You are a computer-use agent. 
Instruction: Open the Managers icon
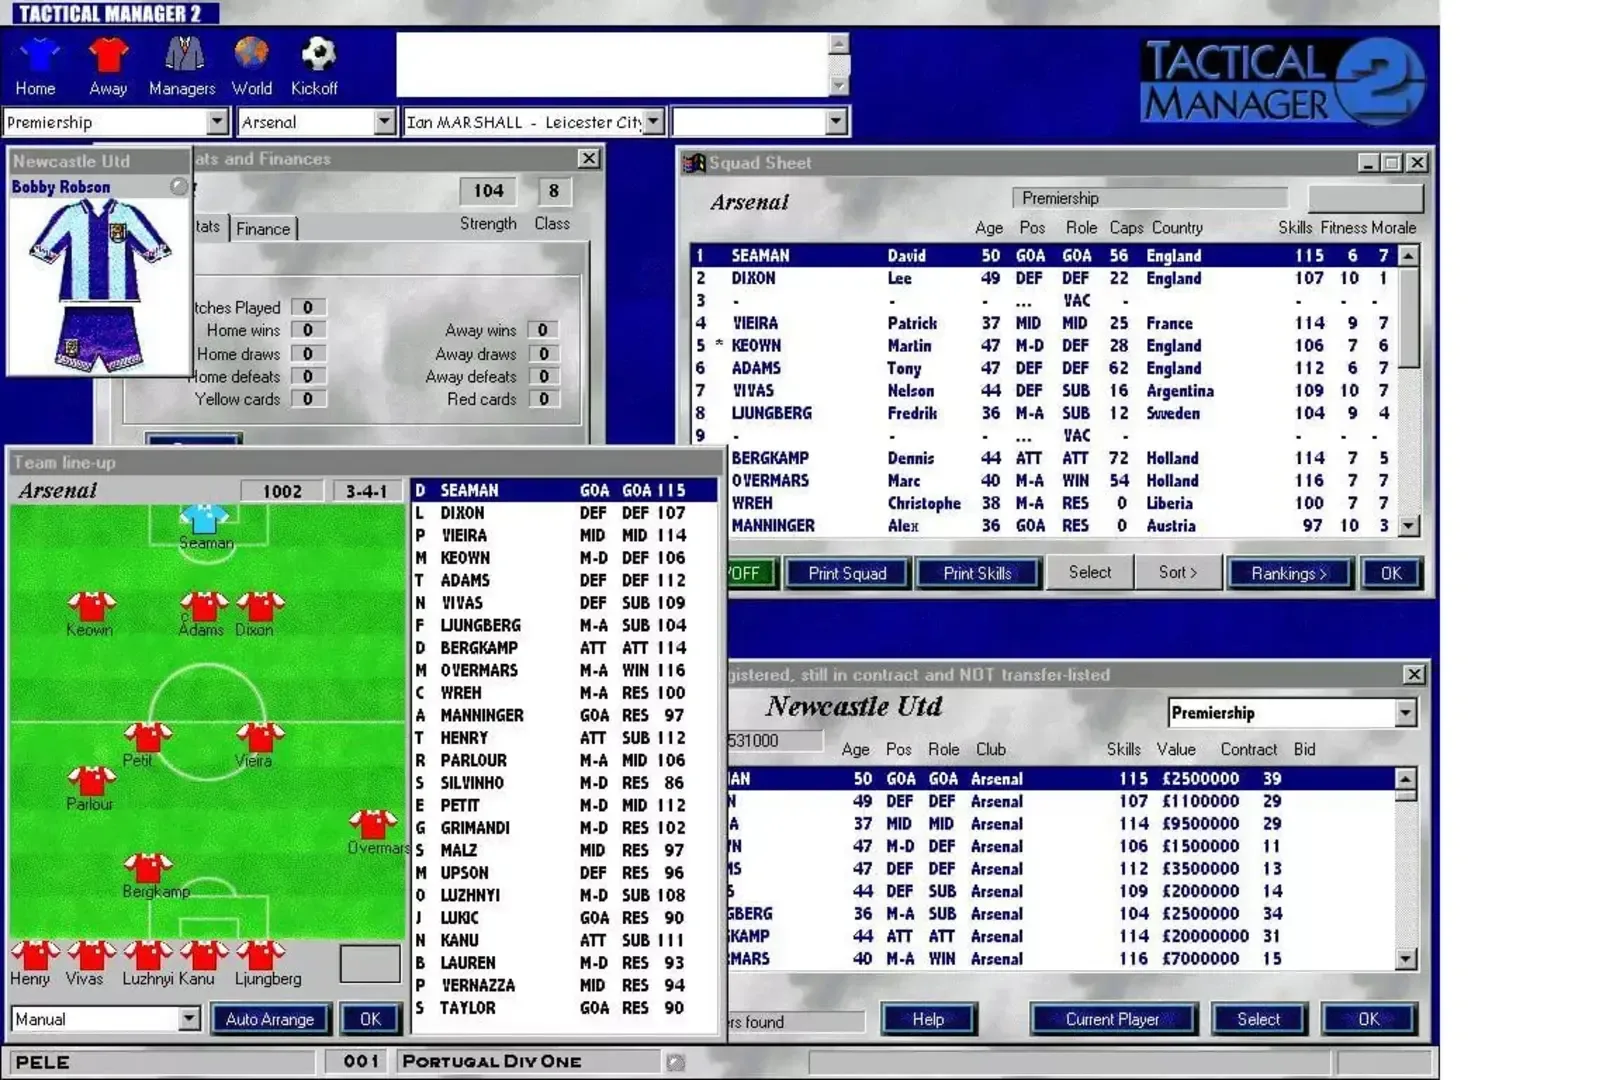coord(183,56)
